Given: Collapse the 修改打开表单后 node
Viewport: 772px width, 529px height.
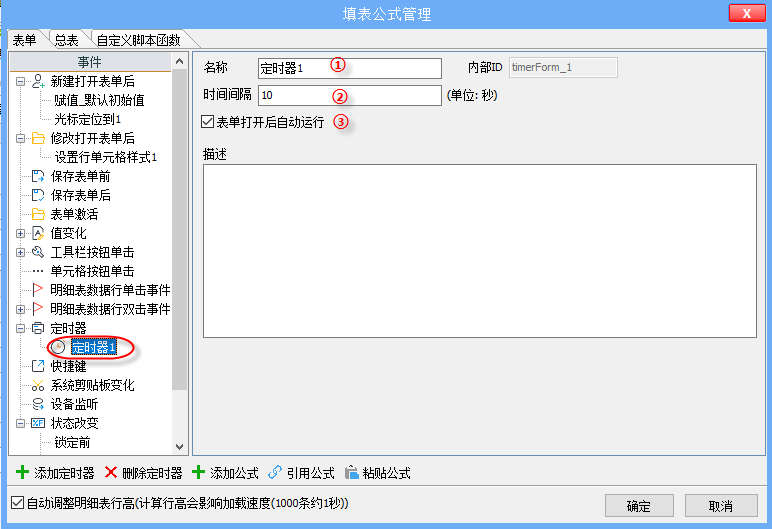Looking at the screenshot, I should [20, 139].
